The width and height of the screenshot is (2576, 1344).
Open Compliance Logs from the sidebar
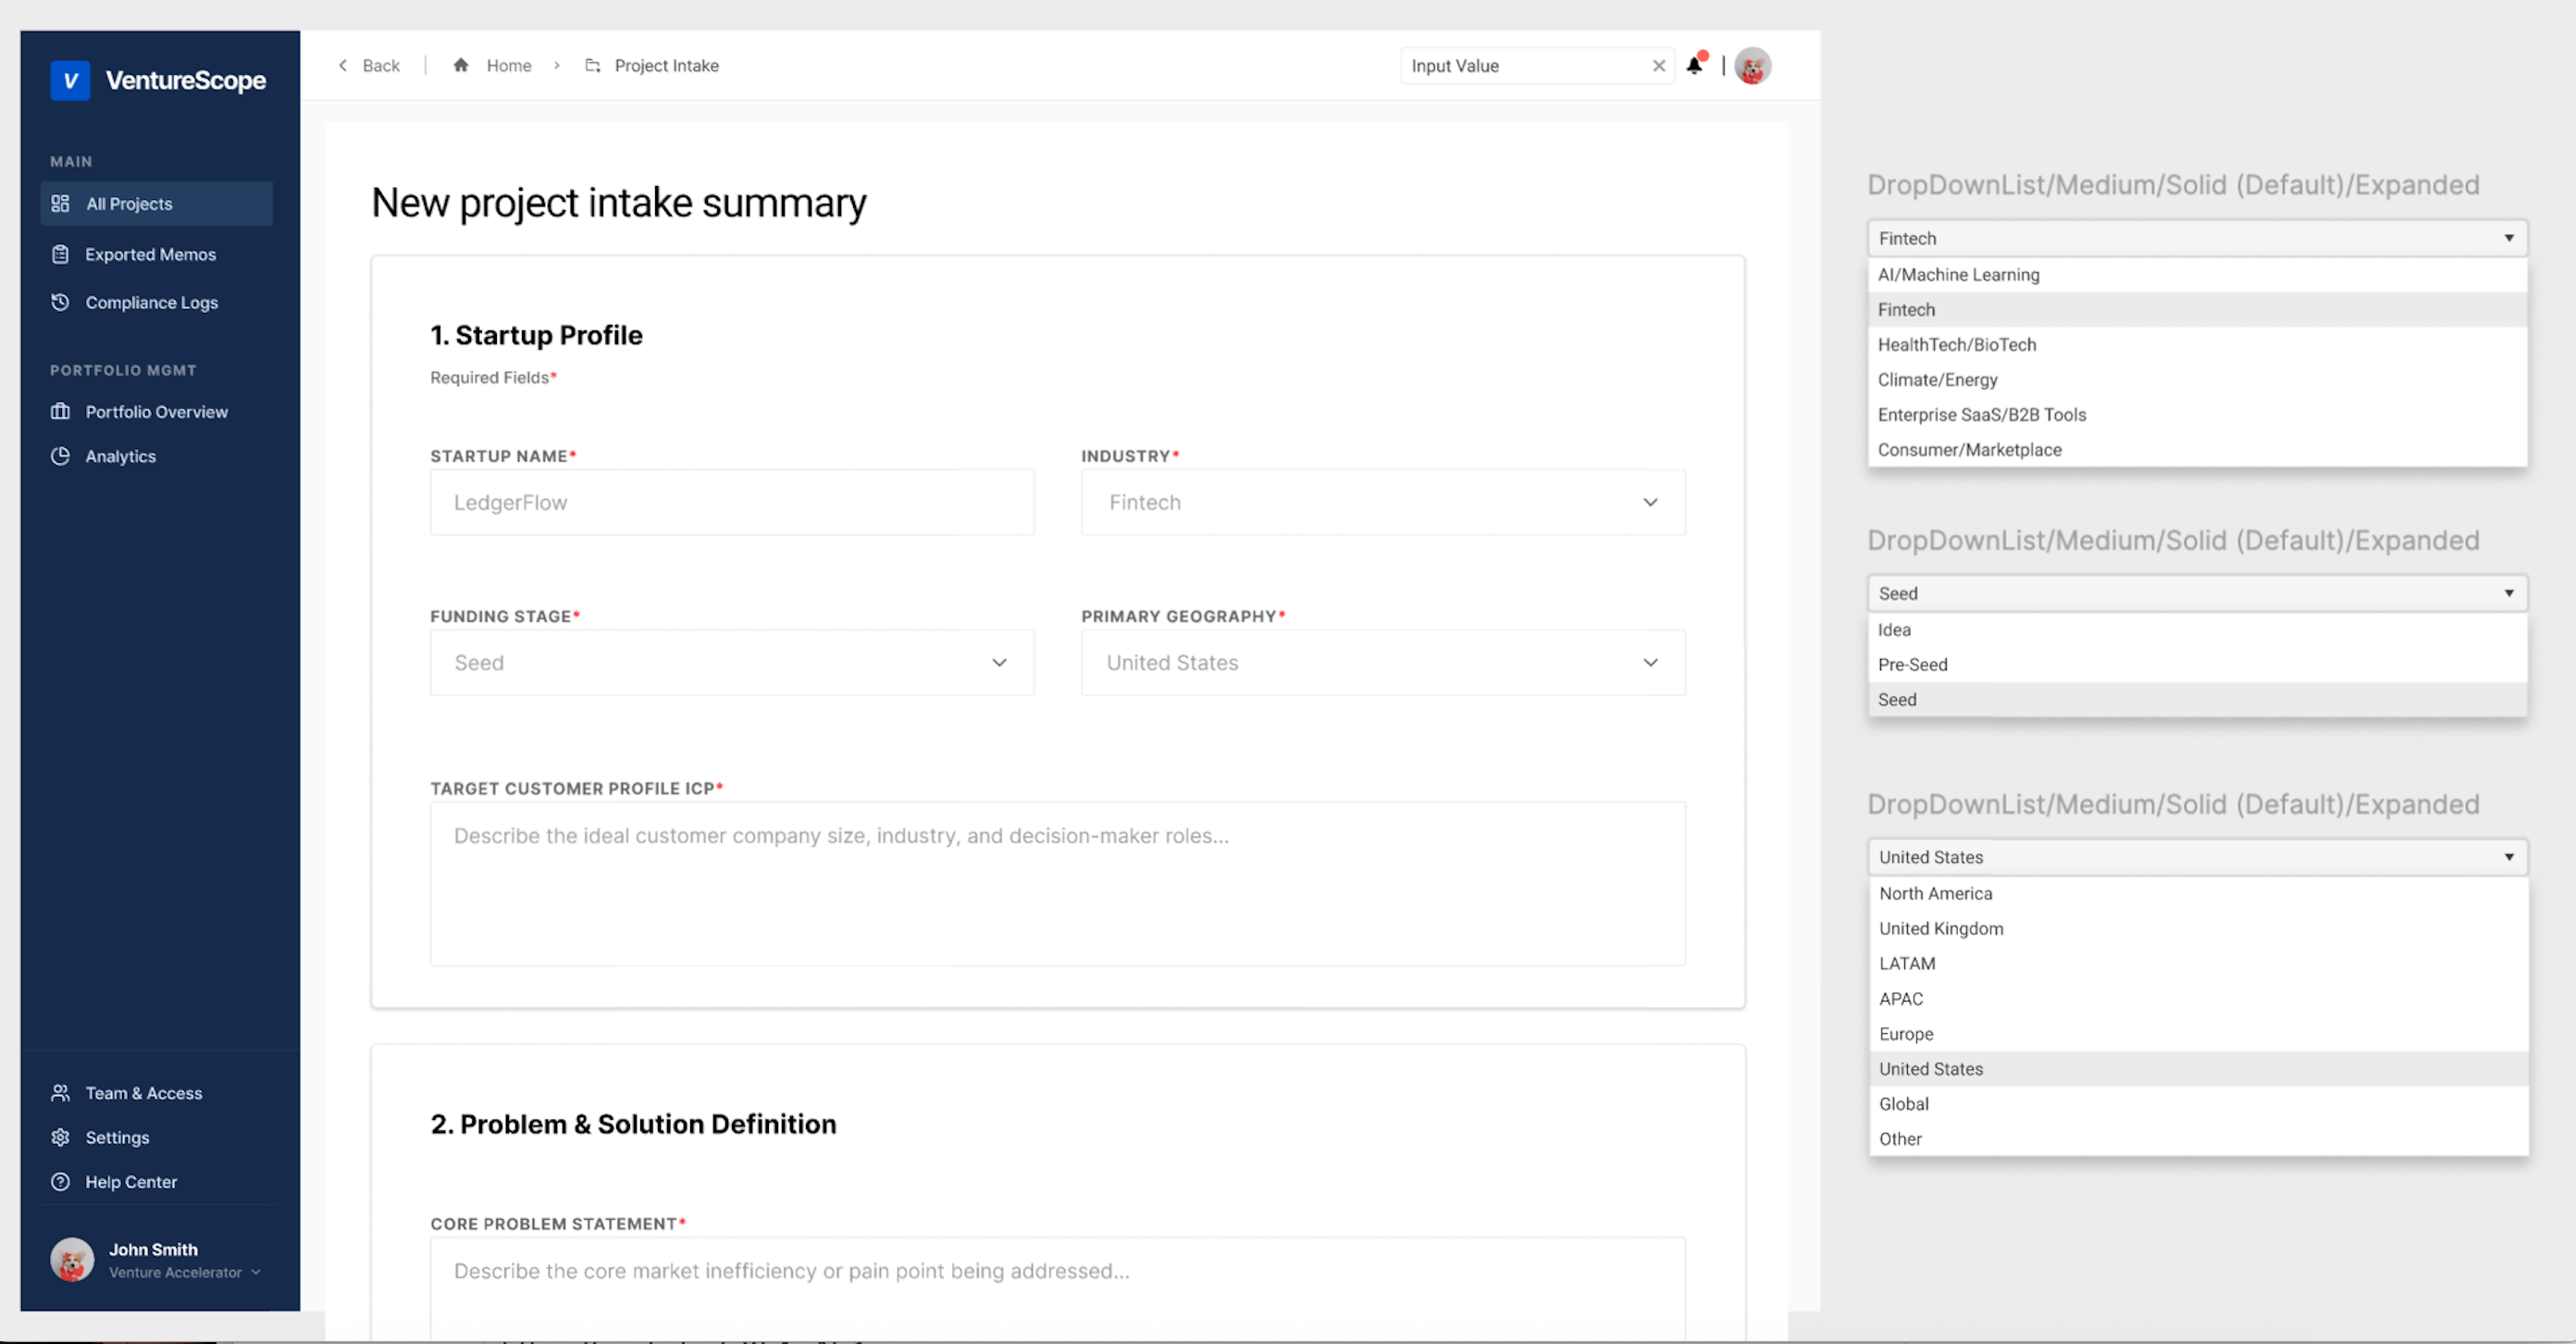coord(151,302)
